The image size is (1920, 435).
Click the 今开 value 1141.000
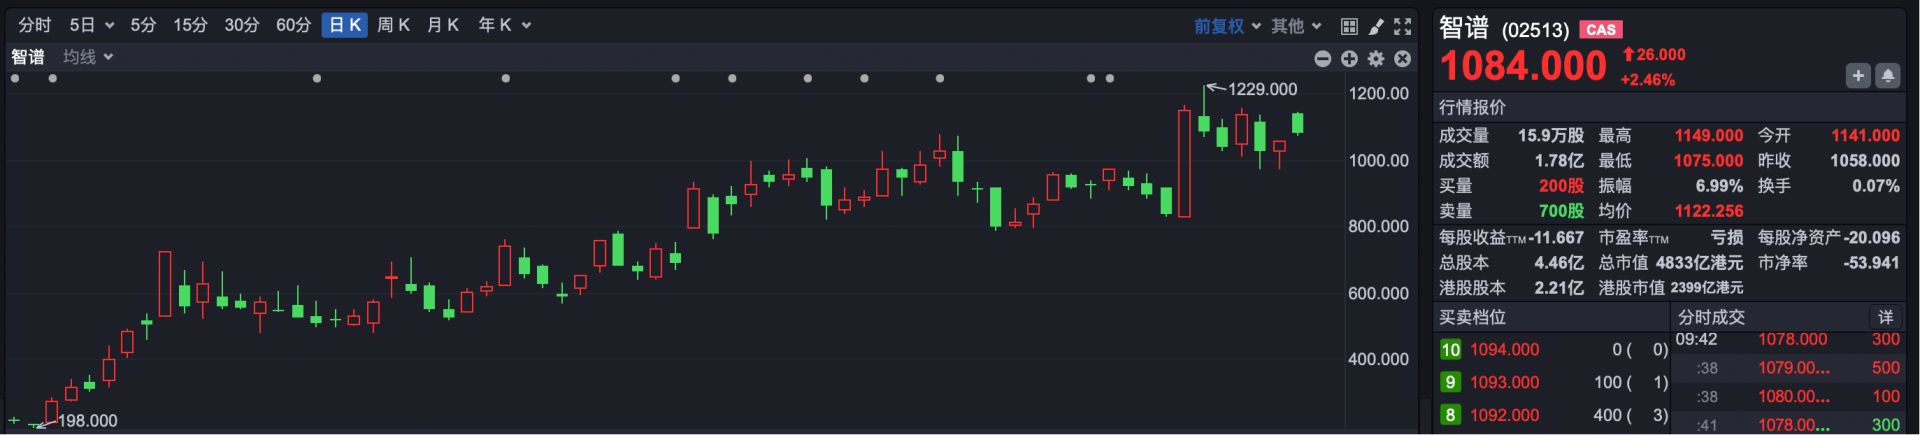pos(1865,135)
